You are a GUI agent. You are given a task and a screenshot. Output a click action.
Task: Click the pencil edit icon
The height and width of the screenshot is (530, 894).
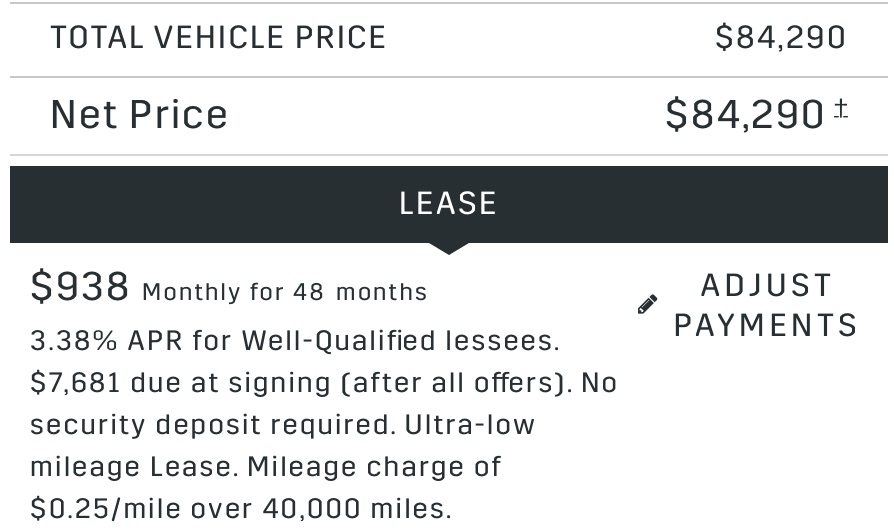click(647, 304)
